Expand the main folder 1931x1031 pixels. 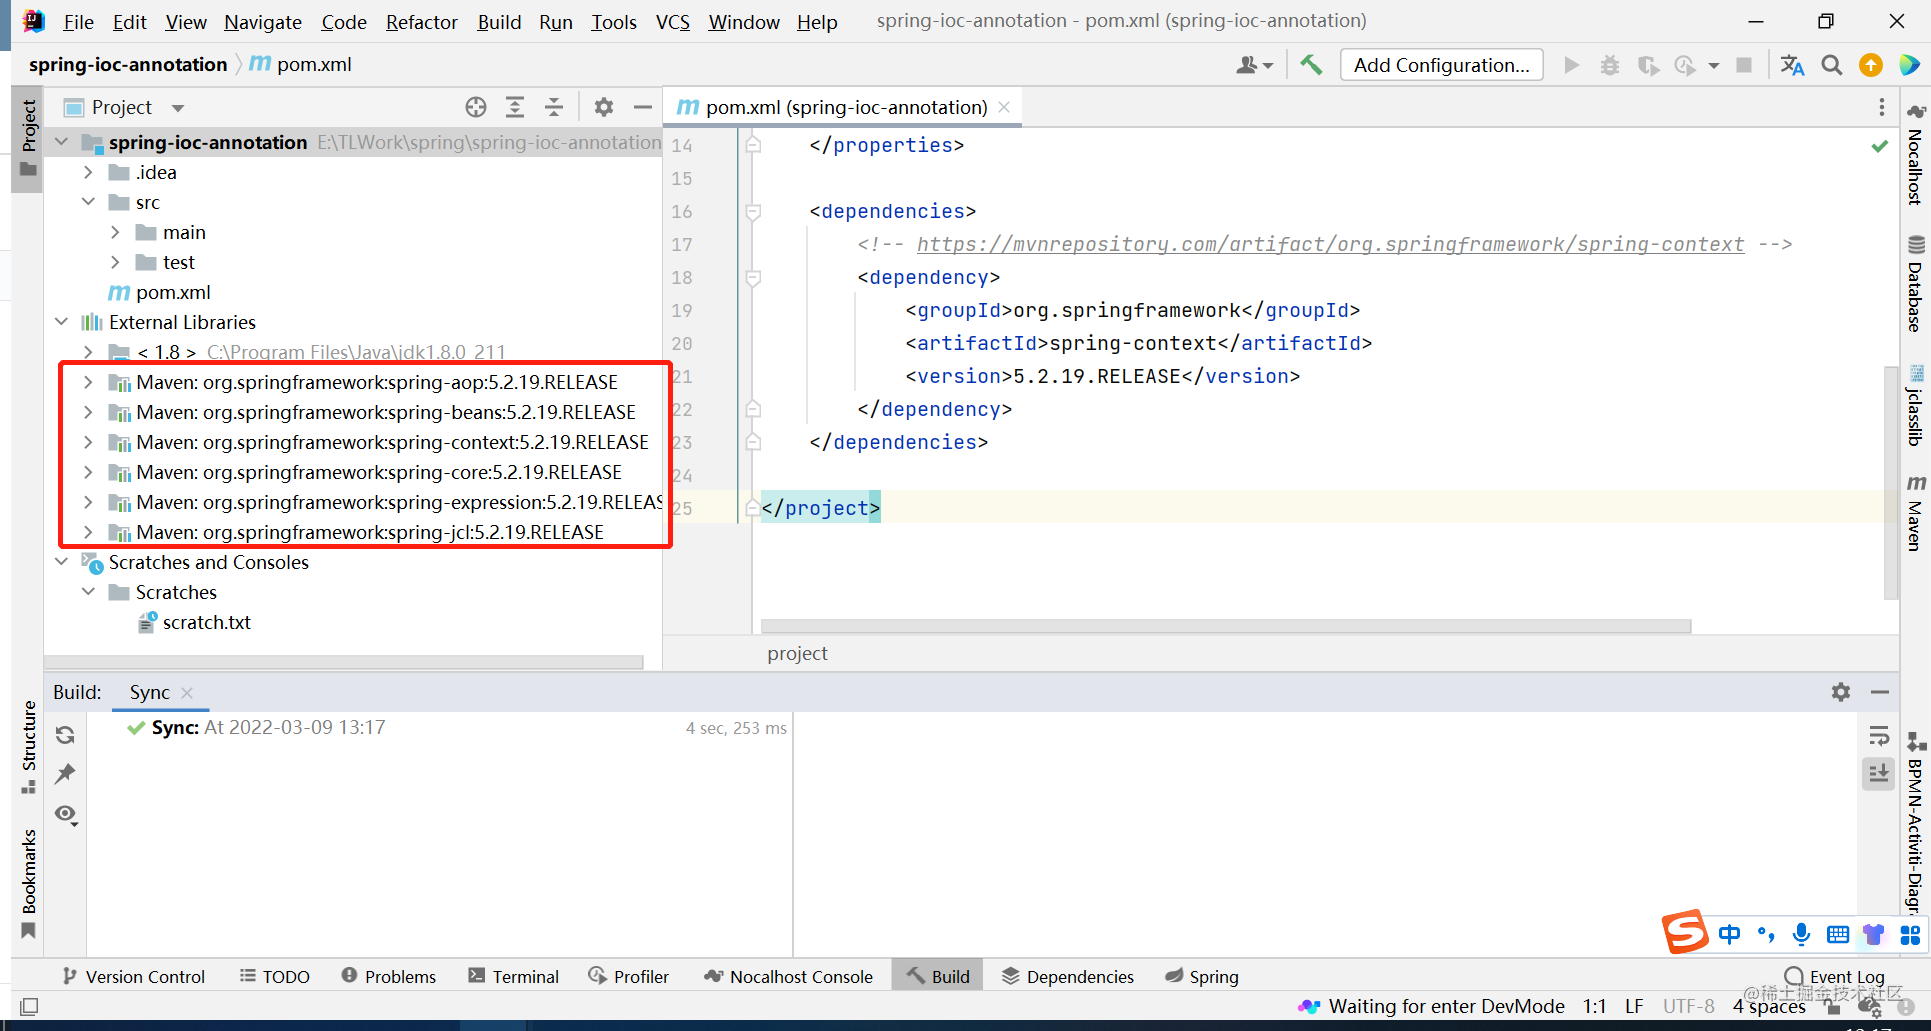point(115,232)
